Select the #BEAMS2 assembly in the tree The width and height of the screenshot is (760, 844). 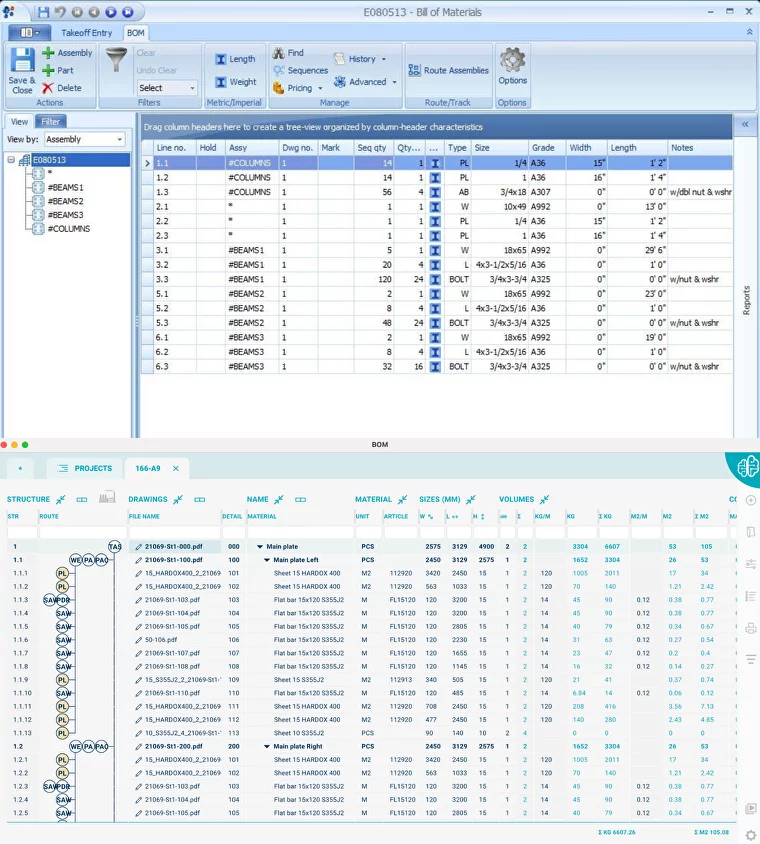tap(66, 201)
